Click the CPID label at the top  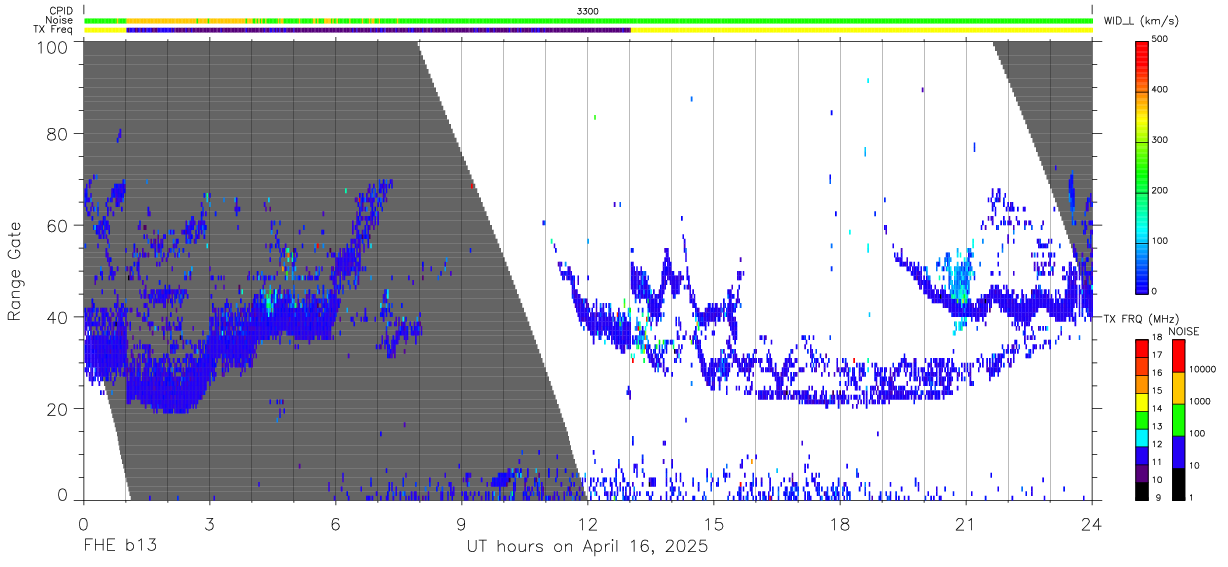point(60,10)
